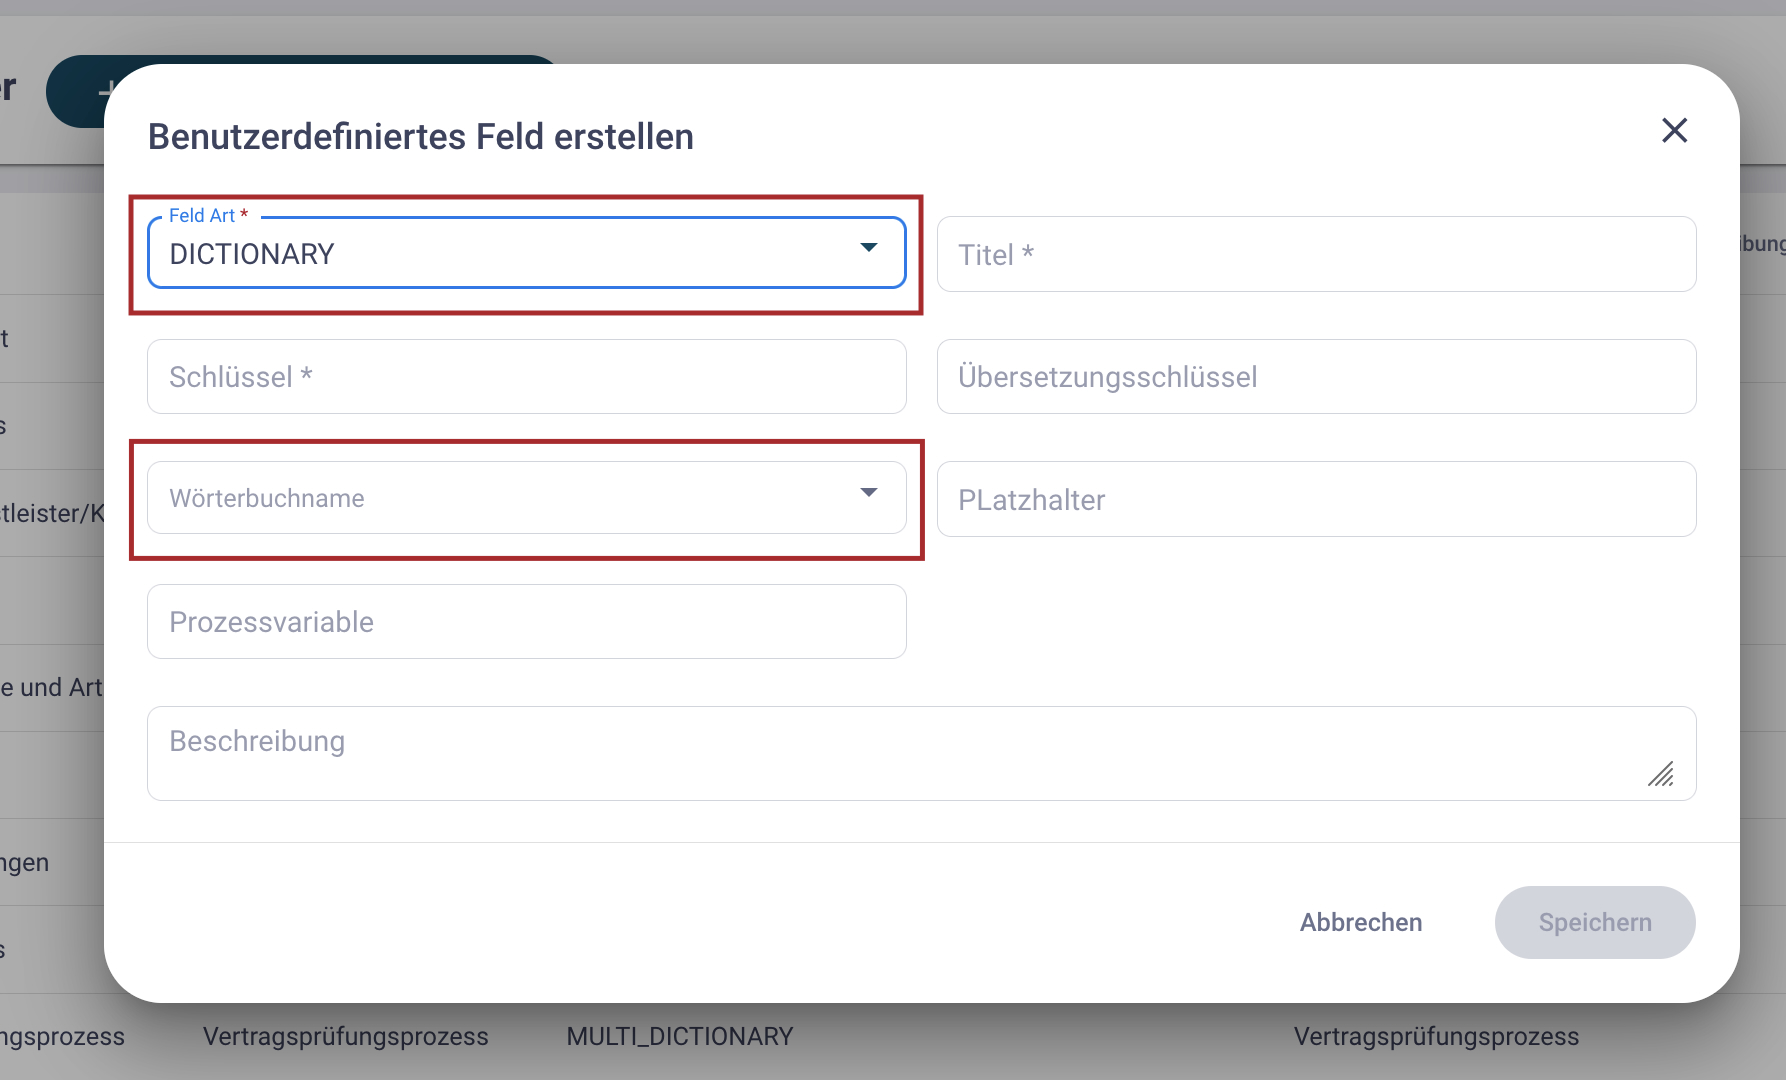Close the Benutzerdefiniertes Feld erstellen dialog
This screenshot has width=1786, height=1080.
(x=1674, y=130)
